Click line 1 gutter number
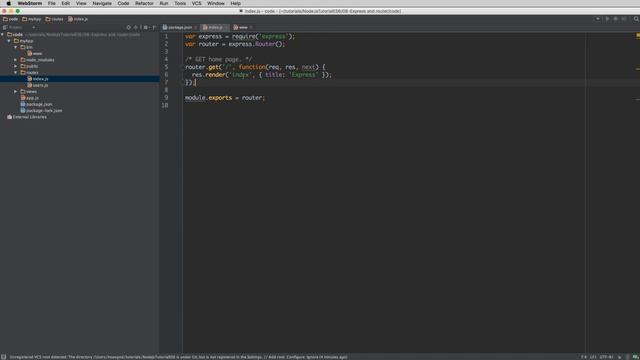 pos(166,36)
